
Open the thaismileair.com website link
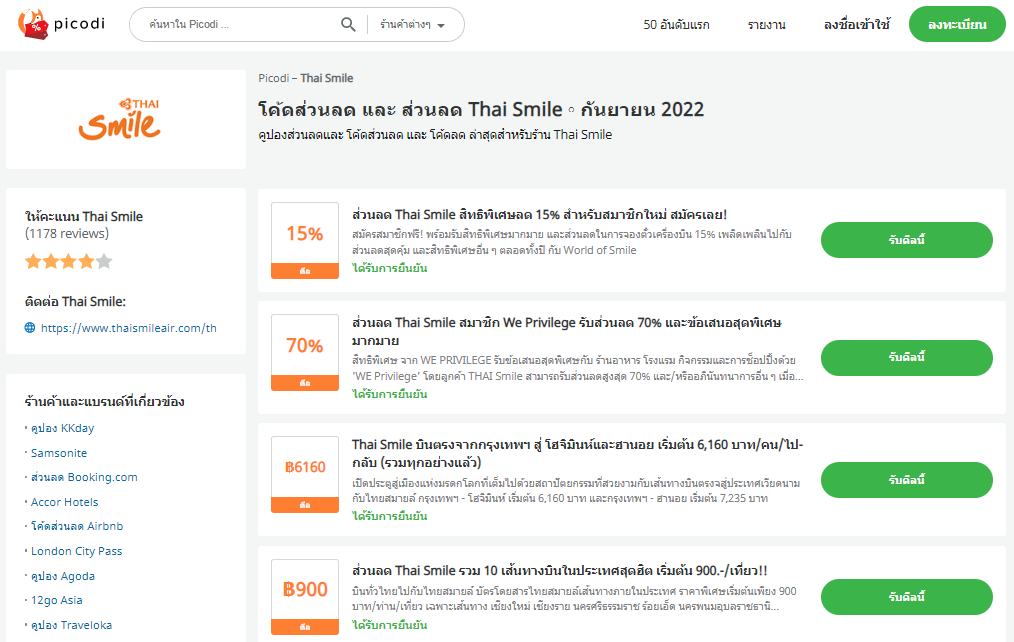pos(129,328)
